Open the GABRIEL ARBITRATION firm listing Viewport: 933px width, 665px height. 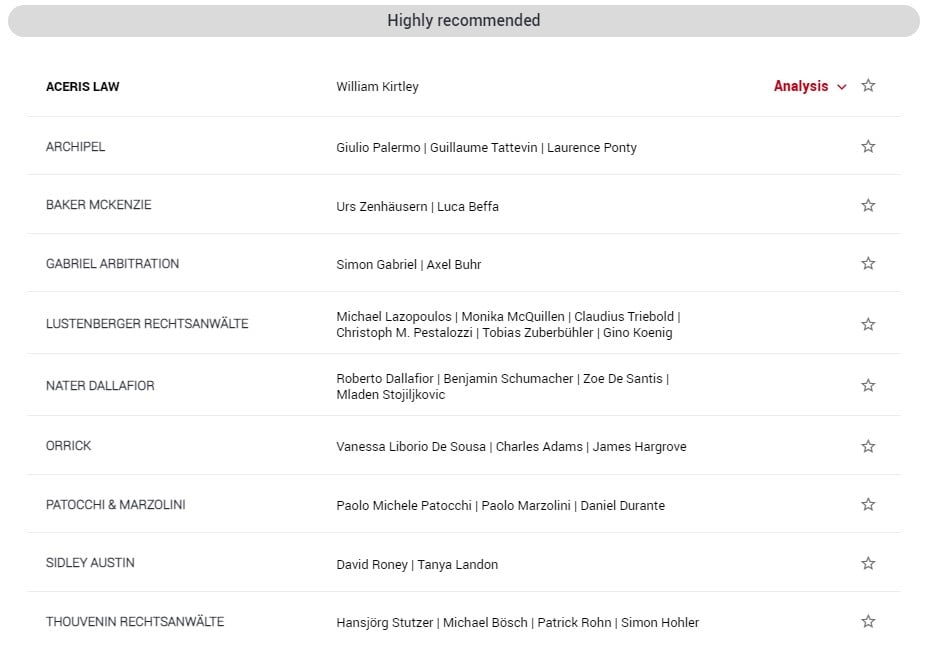(112, 264)
